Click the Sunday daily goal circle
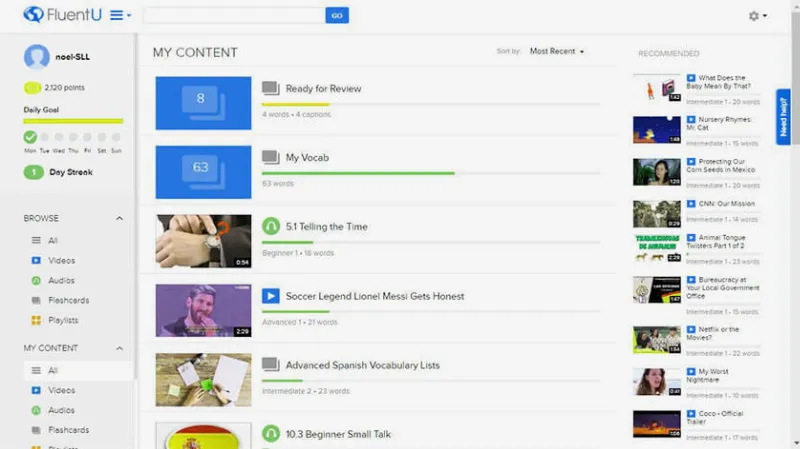The image size is (800, 449). 116,137
